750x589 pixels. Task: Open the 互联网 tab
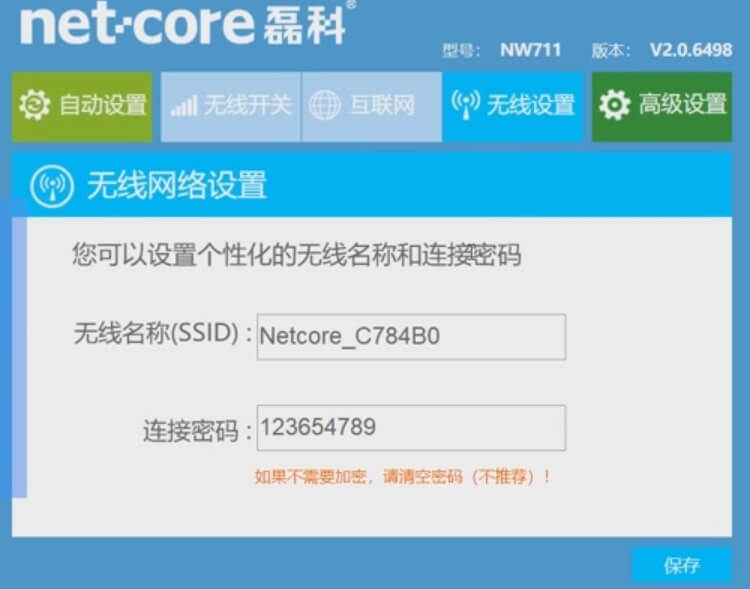[x=372, y=107]
